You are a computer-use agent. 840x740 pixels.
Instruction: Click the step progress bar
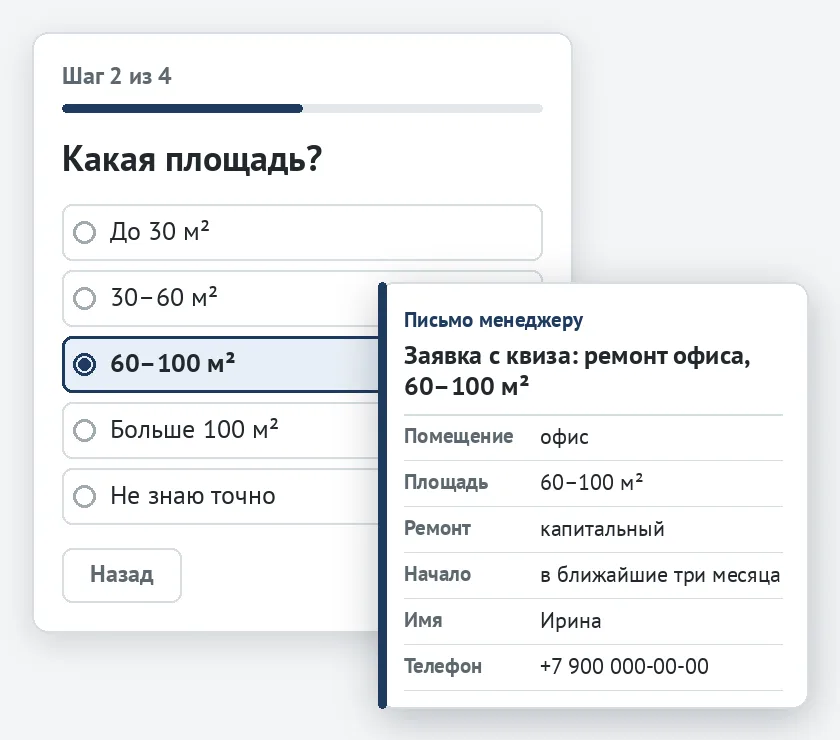[x=302, y=108]
